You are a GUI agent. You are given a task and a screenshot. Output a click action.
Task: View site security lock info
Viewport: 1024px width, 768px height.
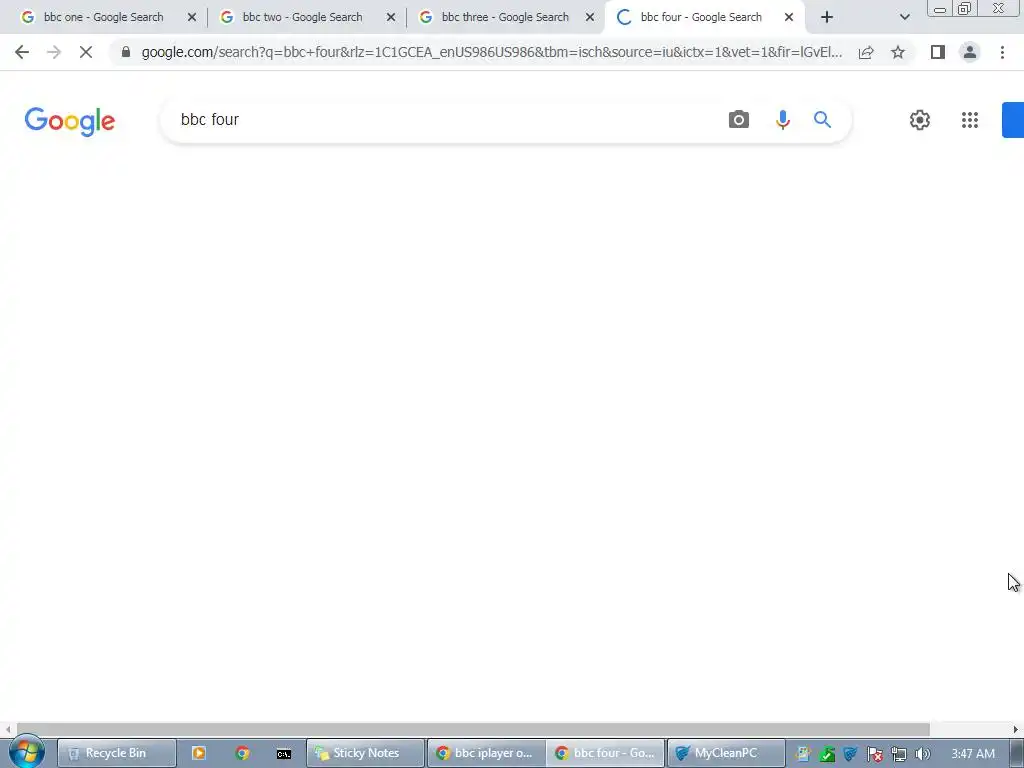tap(126, 52)
